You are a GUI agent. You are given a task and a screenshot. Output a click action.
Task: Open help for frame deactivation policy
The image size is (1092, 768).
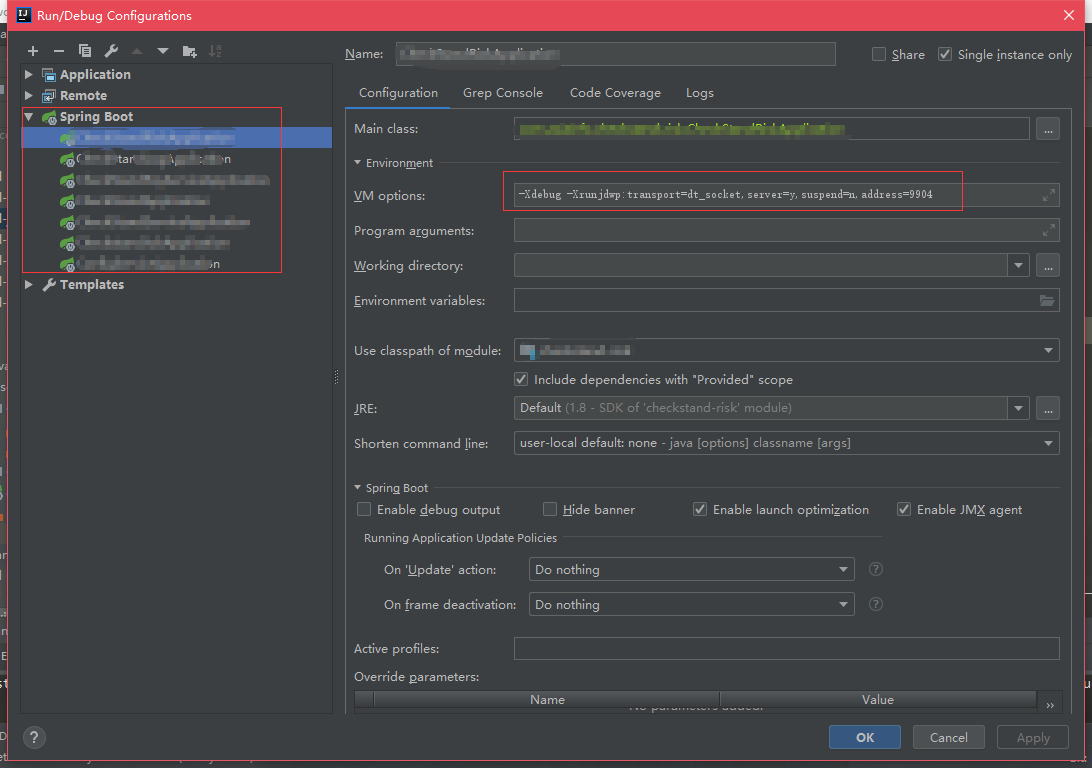876,604
